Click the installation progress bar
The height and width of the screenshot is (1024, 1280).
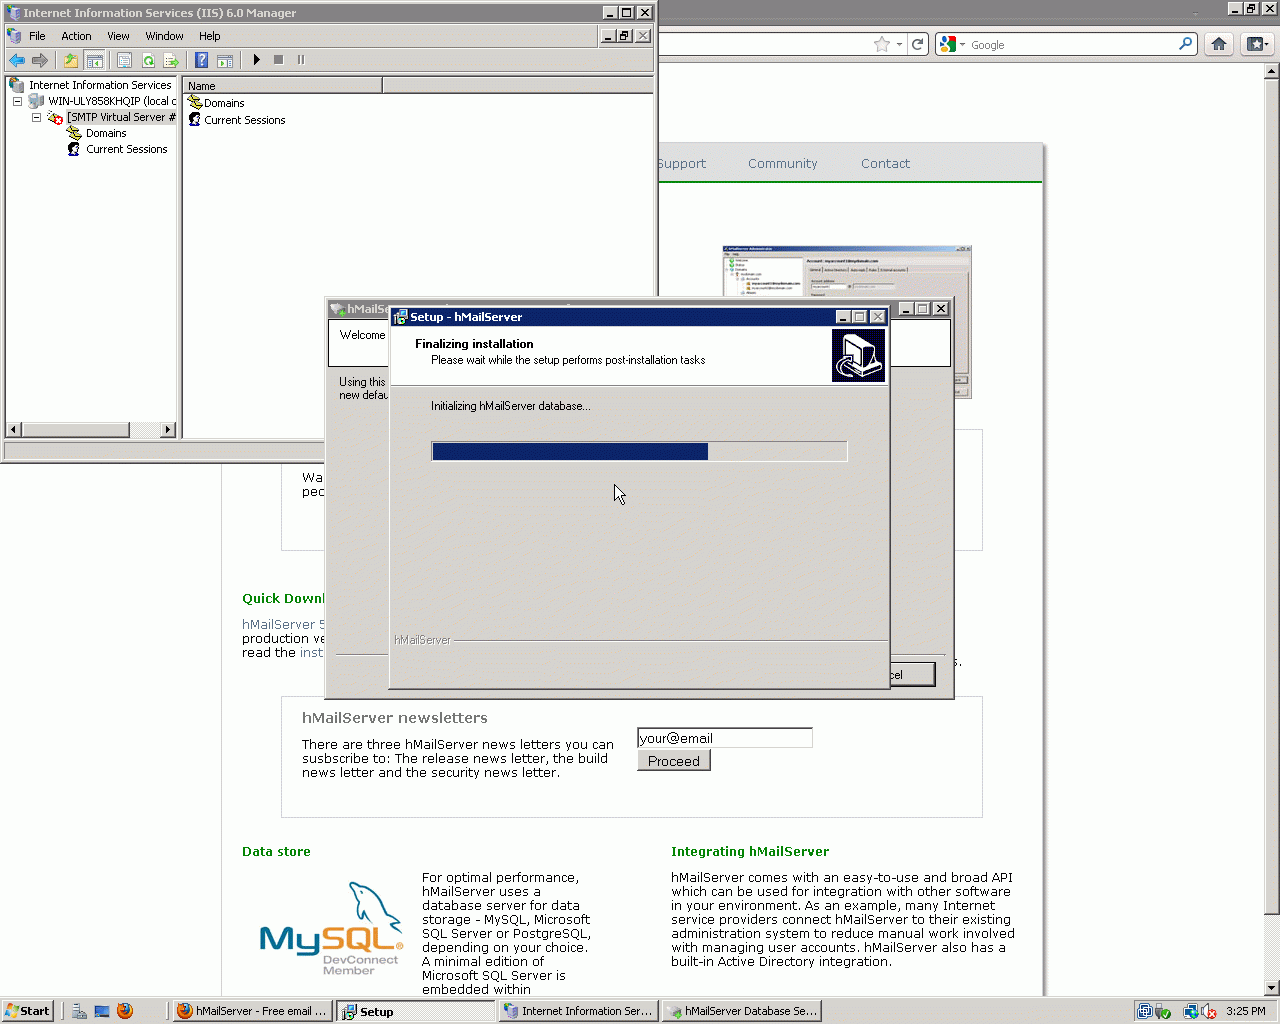point(639,451)
